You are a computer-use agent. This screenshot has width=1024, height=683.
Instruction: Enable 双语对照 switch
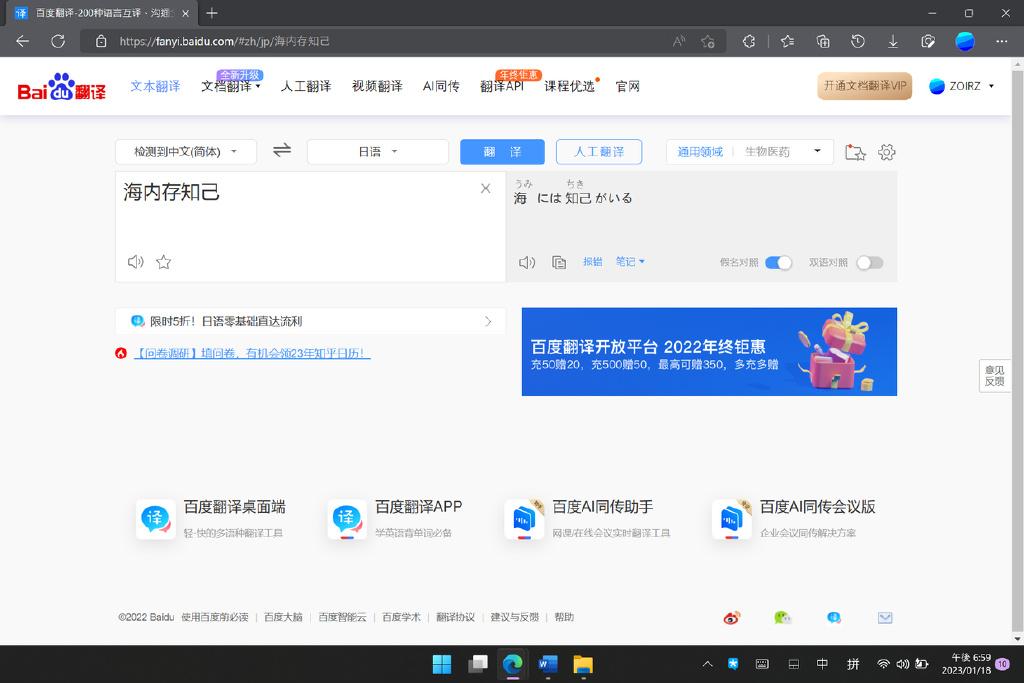[870, 262]
